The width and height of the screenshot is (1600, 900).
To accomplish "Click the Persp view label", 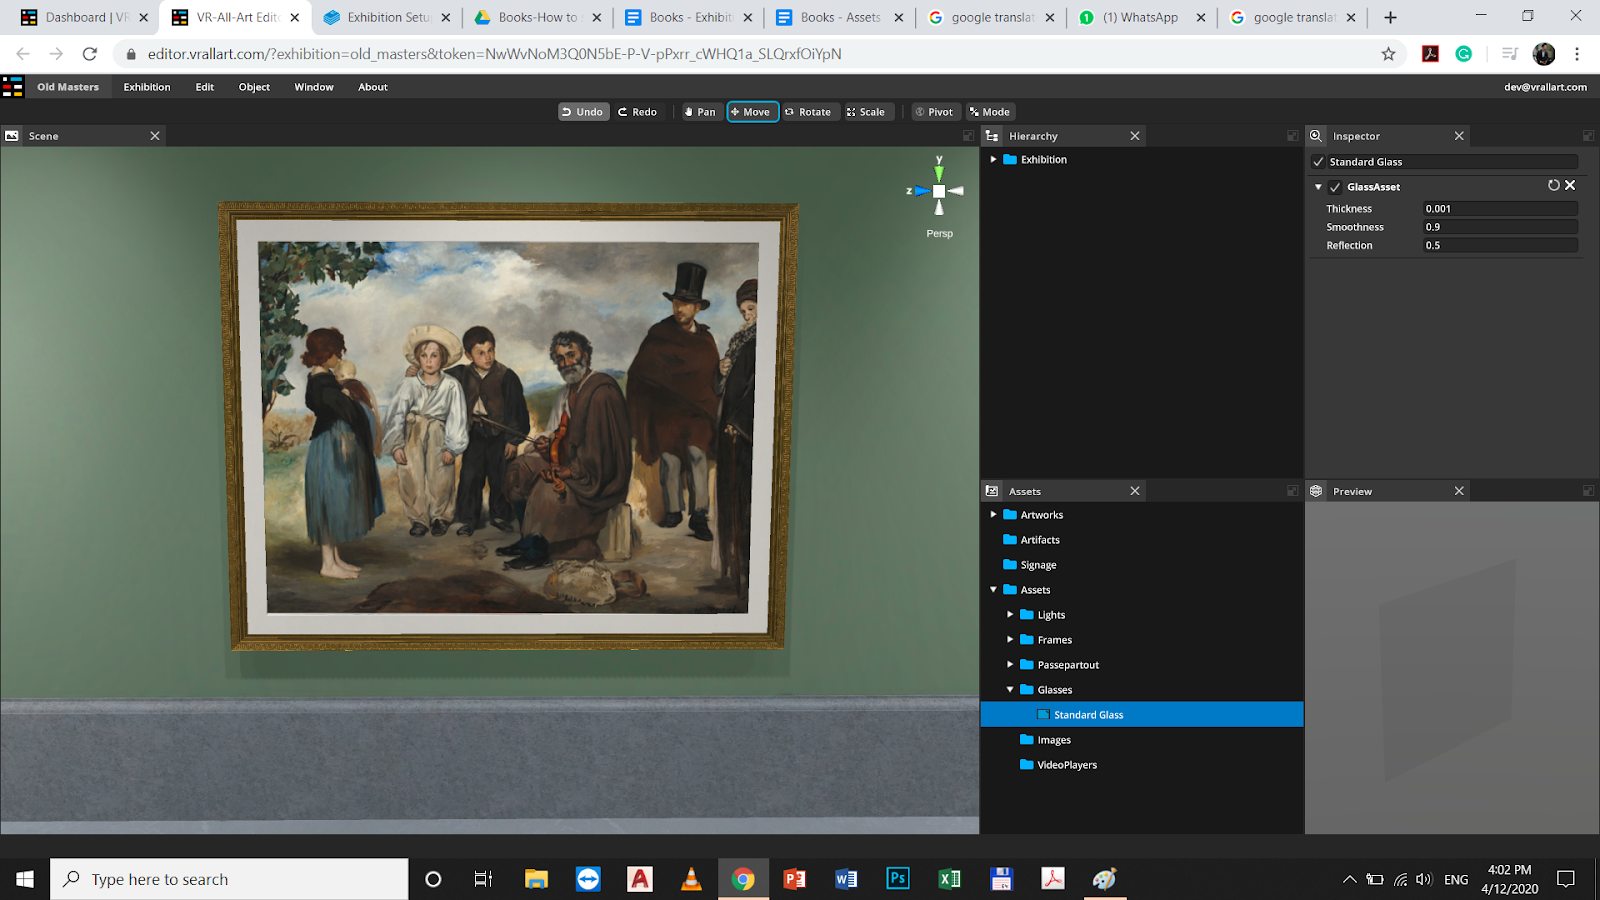I will click(940, 234).
